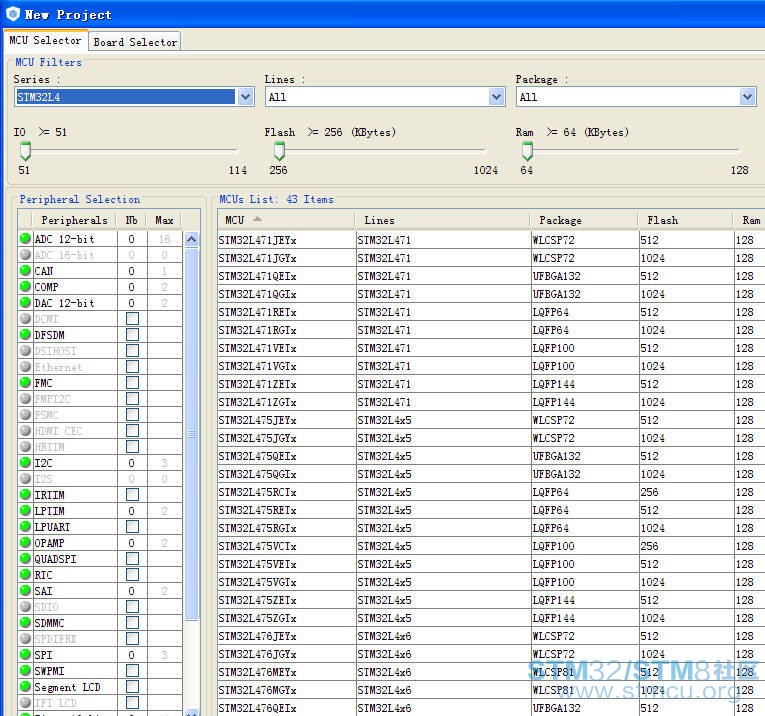Click the green status dot beside LPTIM
Image resolution: width=765 pixels, height=716 pixels.
click(25, 511)
